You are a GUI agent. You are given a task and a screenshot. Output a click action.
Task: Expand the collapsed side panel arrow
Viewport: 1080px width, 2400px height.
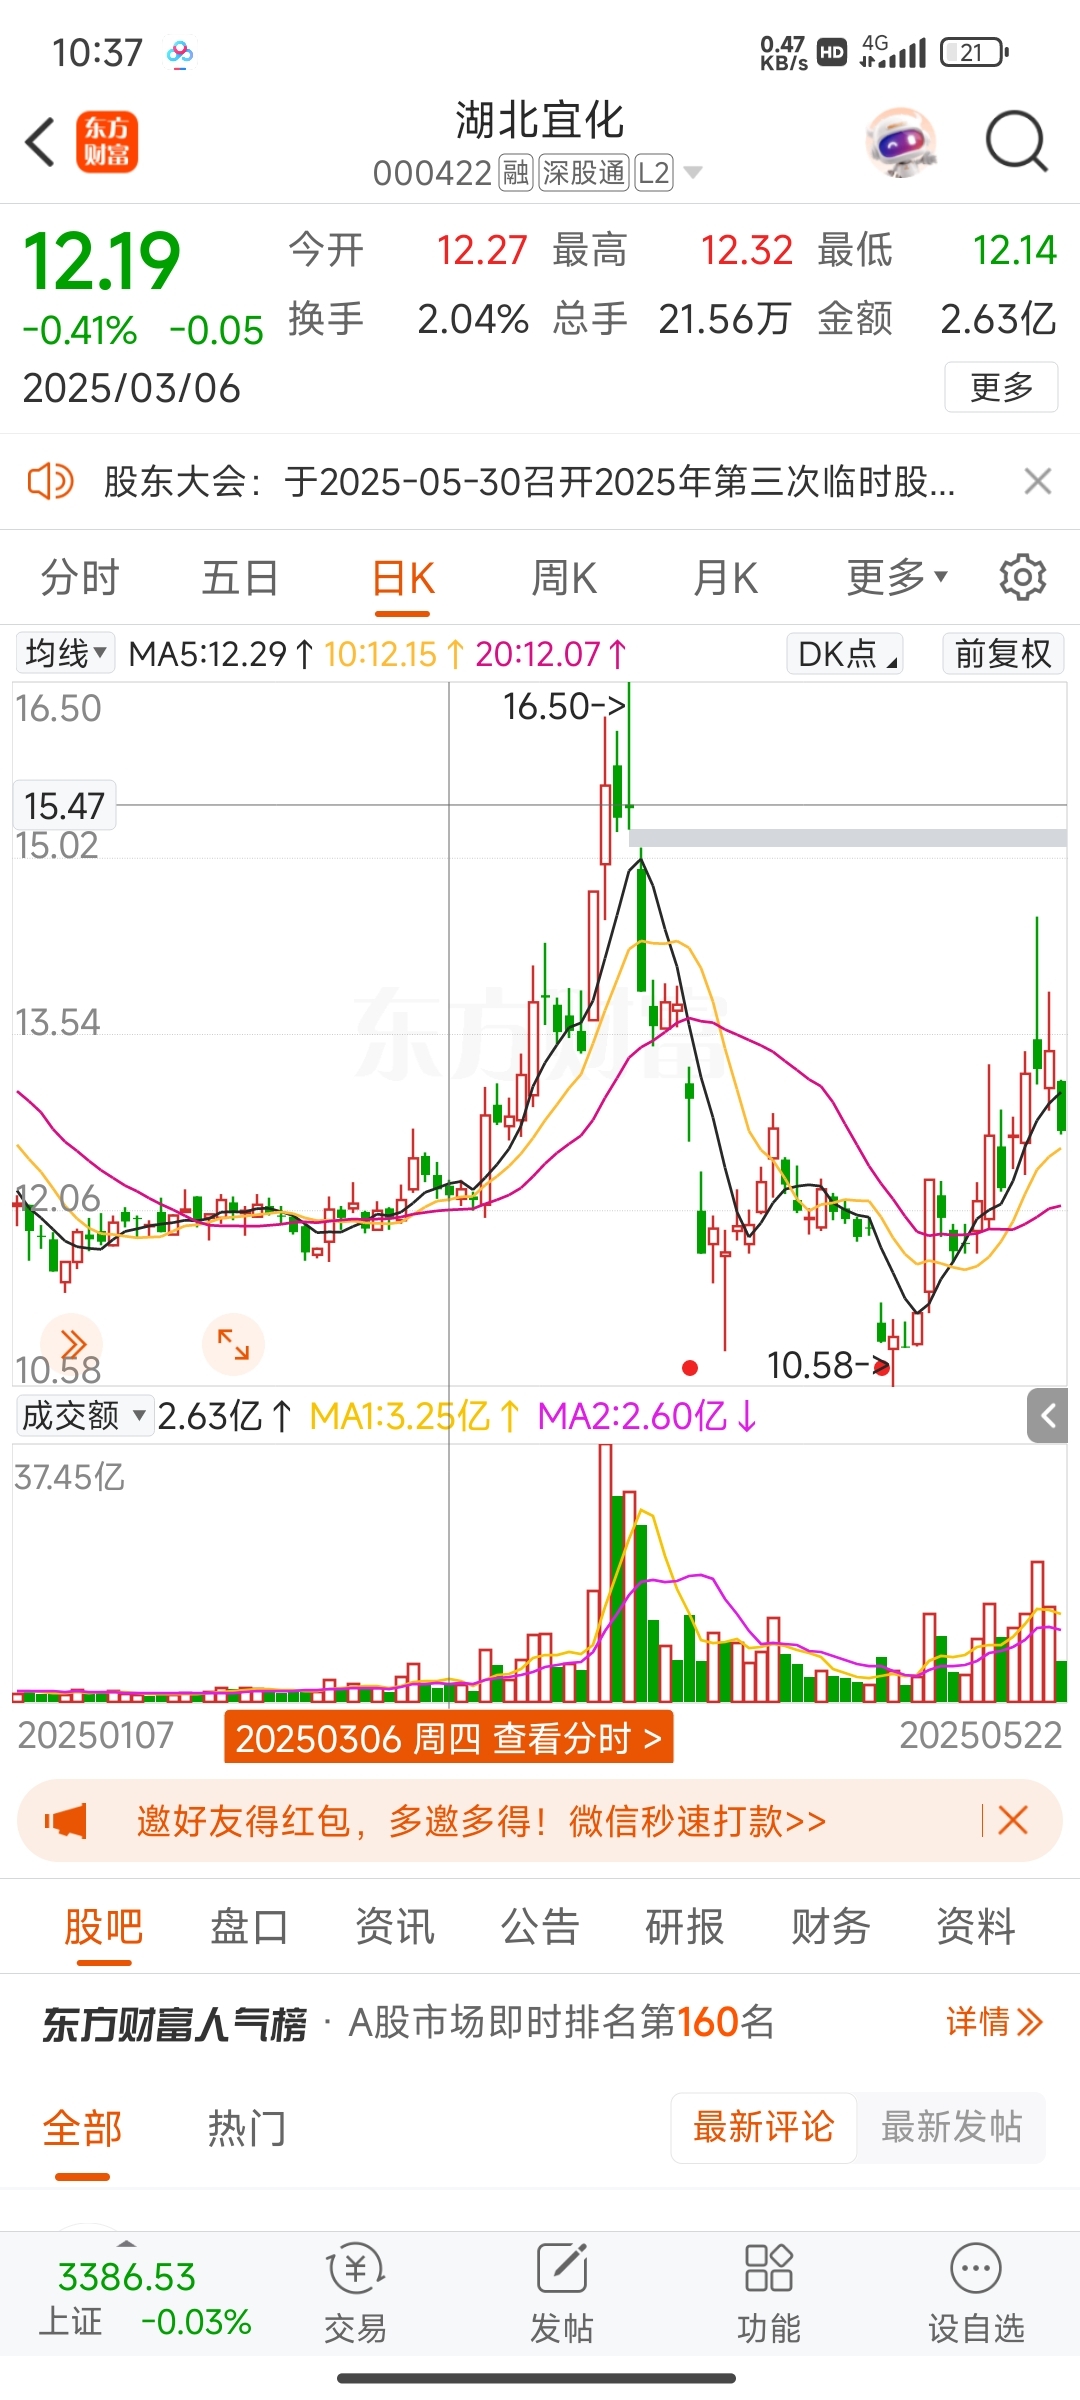[x=1048, y=1415]
